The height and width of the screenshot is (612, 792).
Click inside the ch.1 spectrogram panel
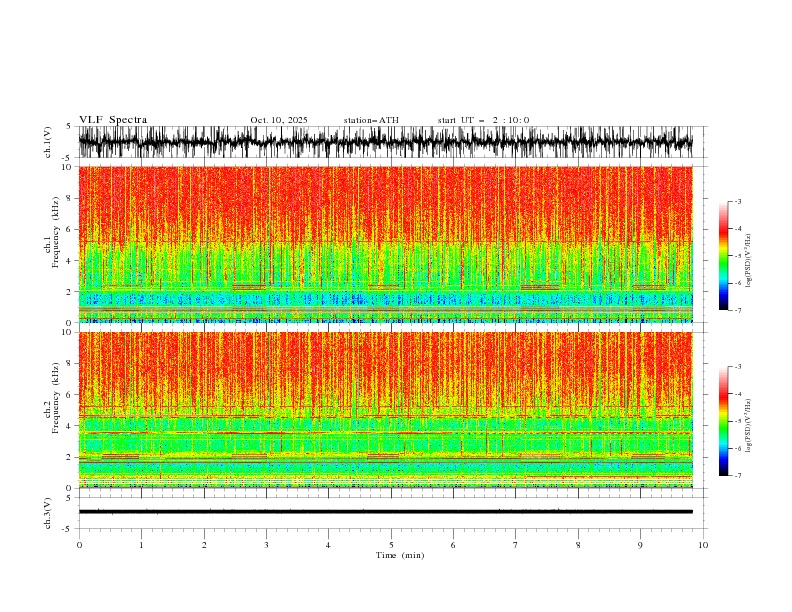tap(385, 244)
